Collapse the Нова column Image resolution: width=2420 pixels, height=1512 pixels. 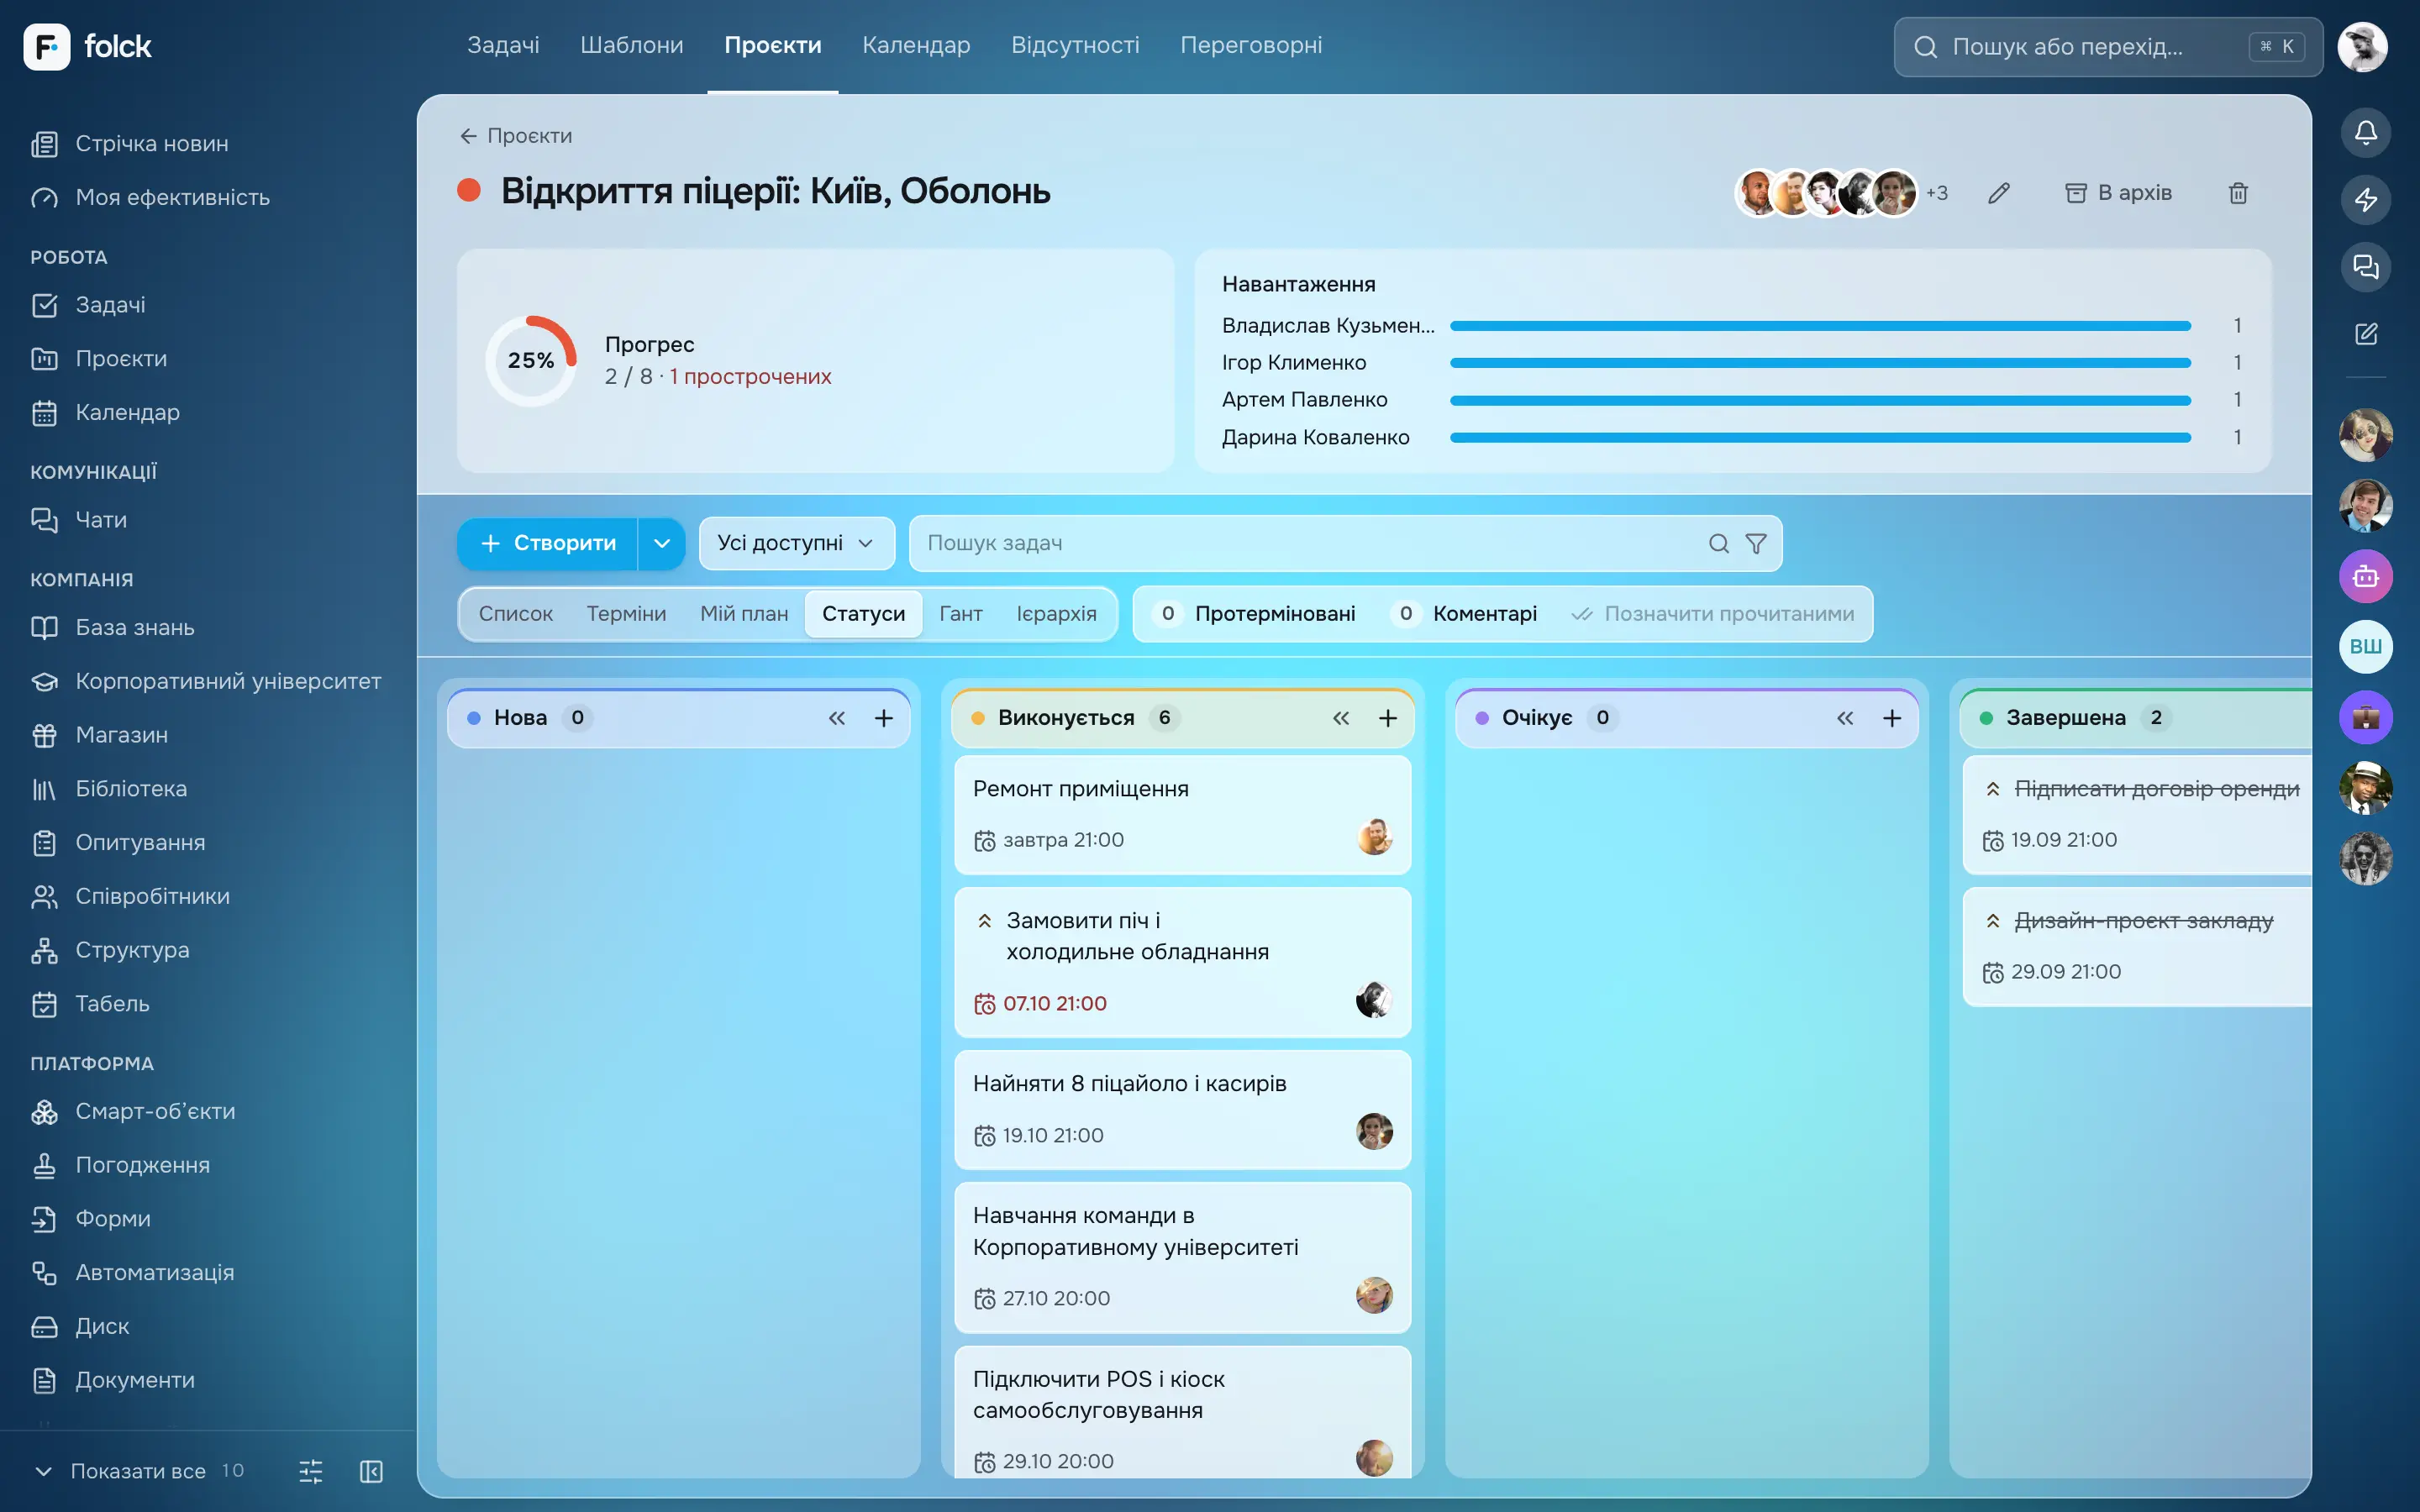point(837,718)
